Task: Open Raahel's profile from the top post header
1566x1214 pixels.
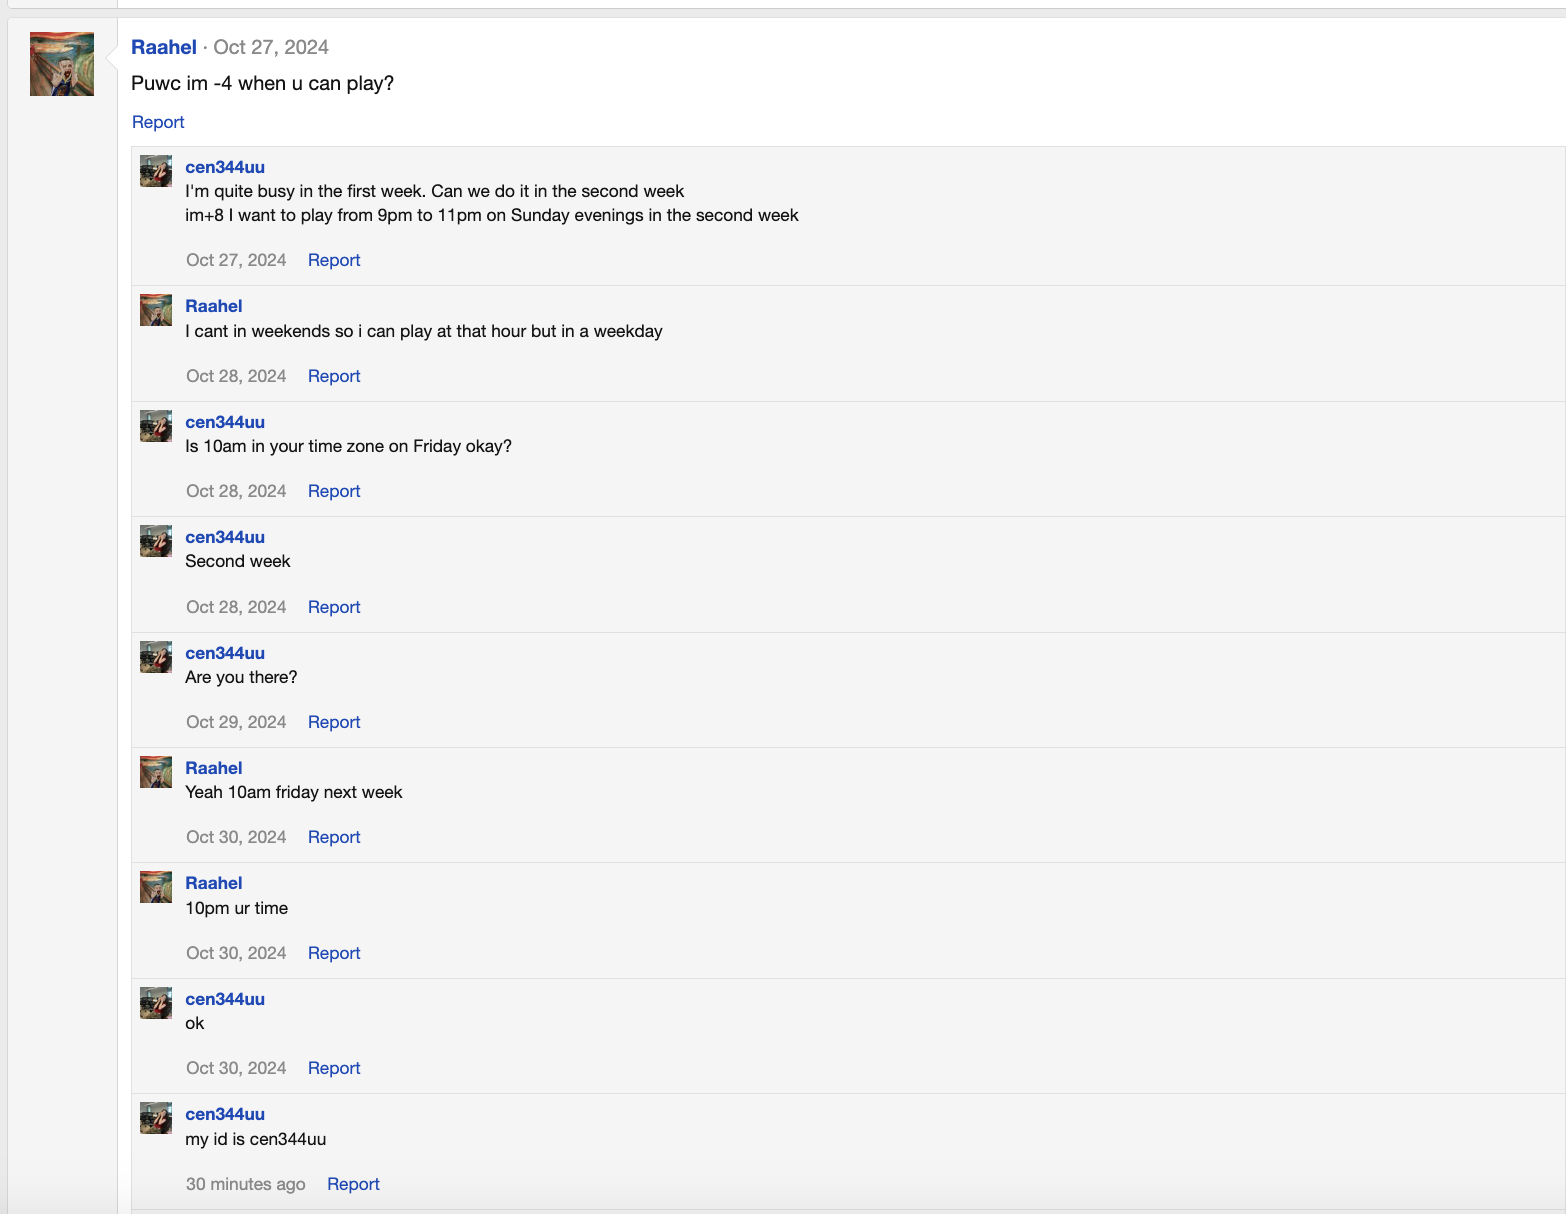Action: coord(164,47)
